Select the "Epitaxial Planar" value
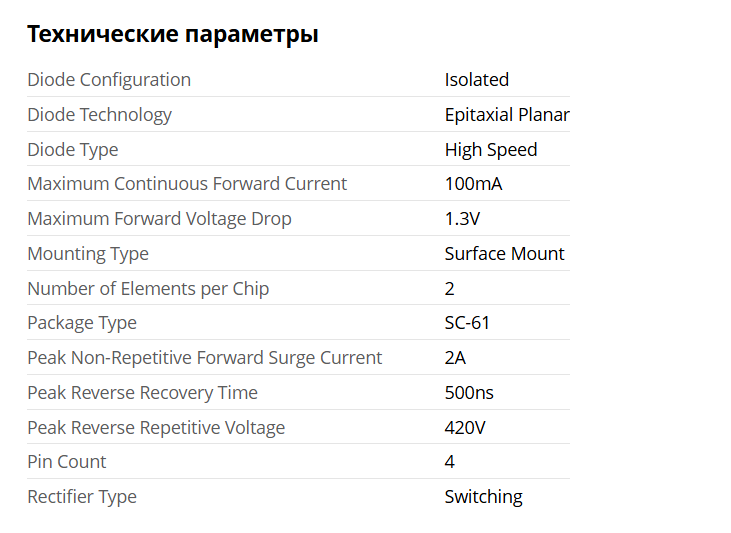 tap(506, 115)
